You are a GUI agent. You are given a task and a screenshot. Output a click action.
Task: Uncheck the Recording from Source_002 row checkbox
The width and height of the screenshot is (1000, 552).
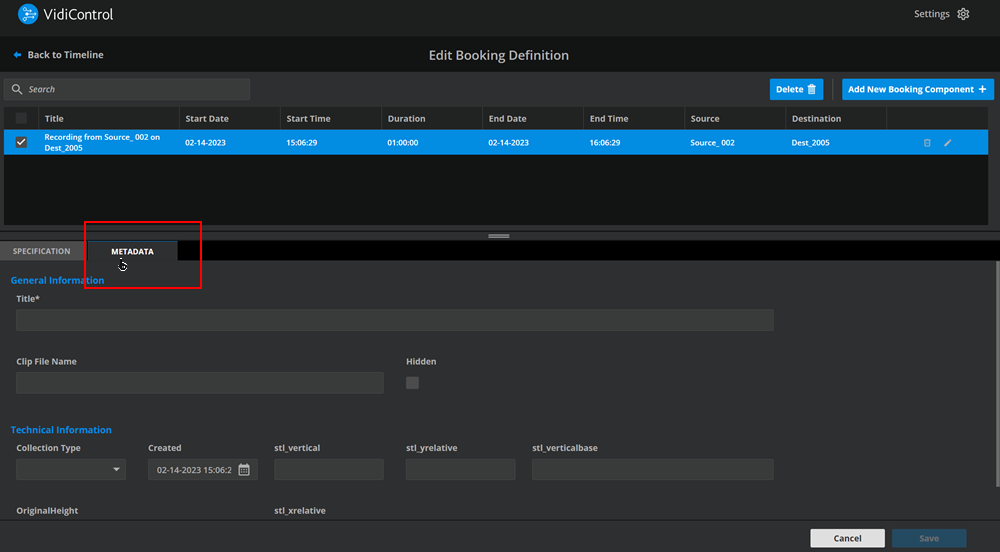[x=21, y=142]
